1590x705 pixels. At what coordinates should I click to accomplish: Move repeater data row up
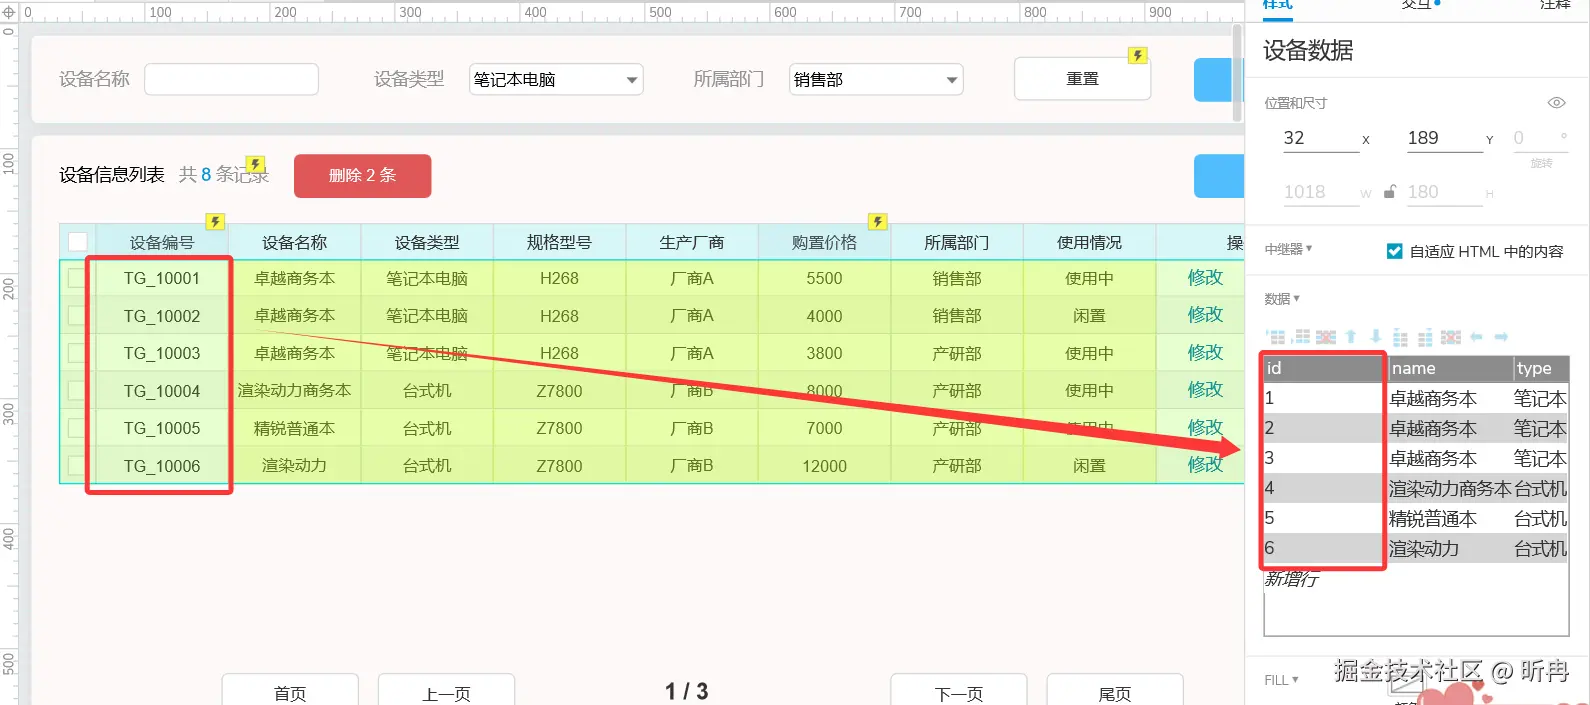click(1351, 337)
